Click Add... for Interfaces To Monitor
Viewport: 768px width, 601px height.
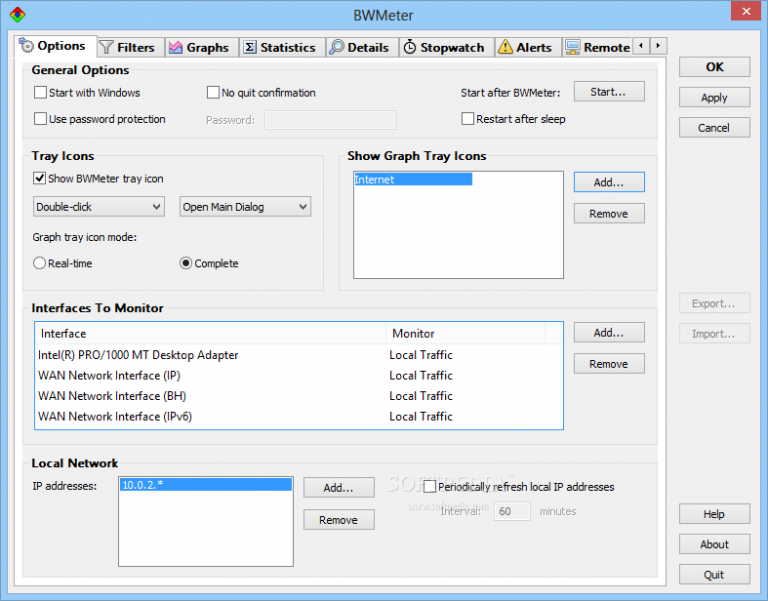(x=609, y=333)
